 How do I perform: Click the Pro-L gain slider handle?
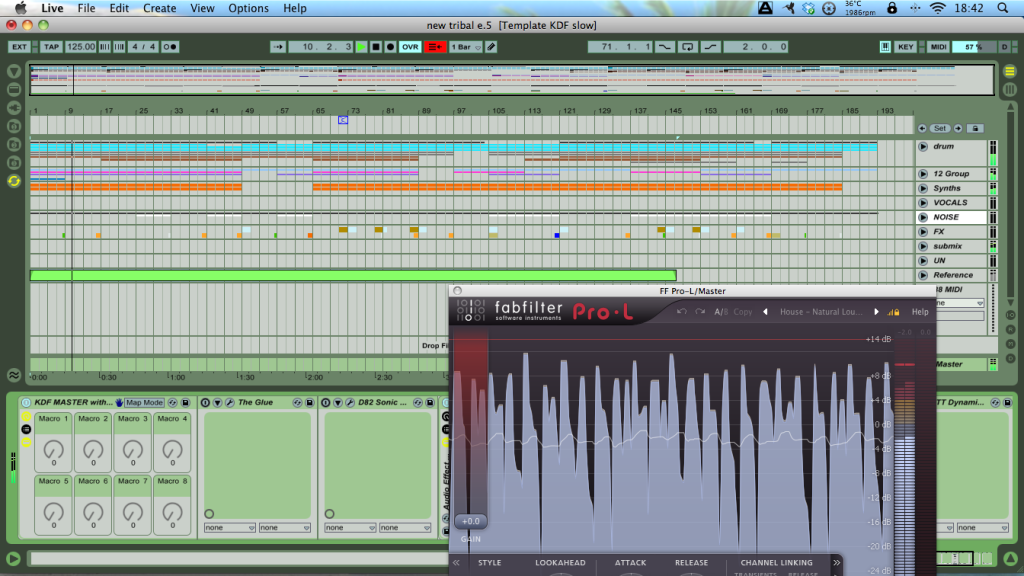(x=470, y=521)
